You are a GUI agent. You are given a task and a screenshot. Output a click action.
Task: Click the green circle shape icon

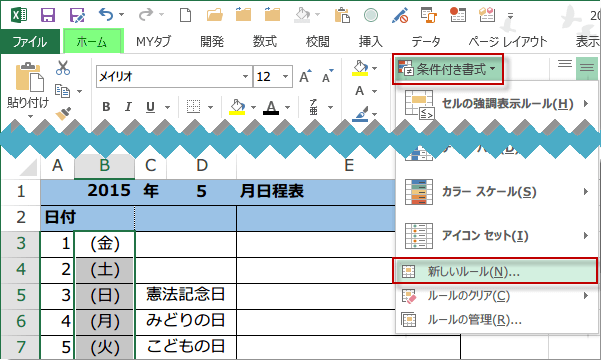(371, 15)
